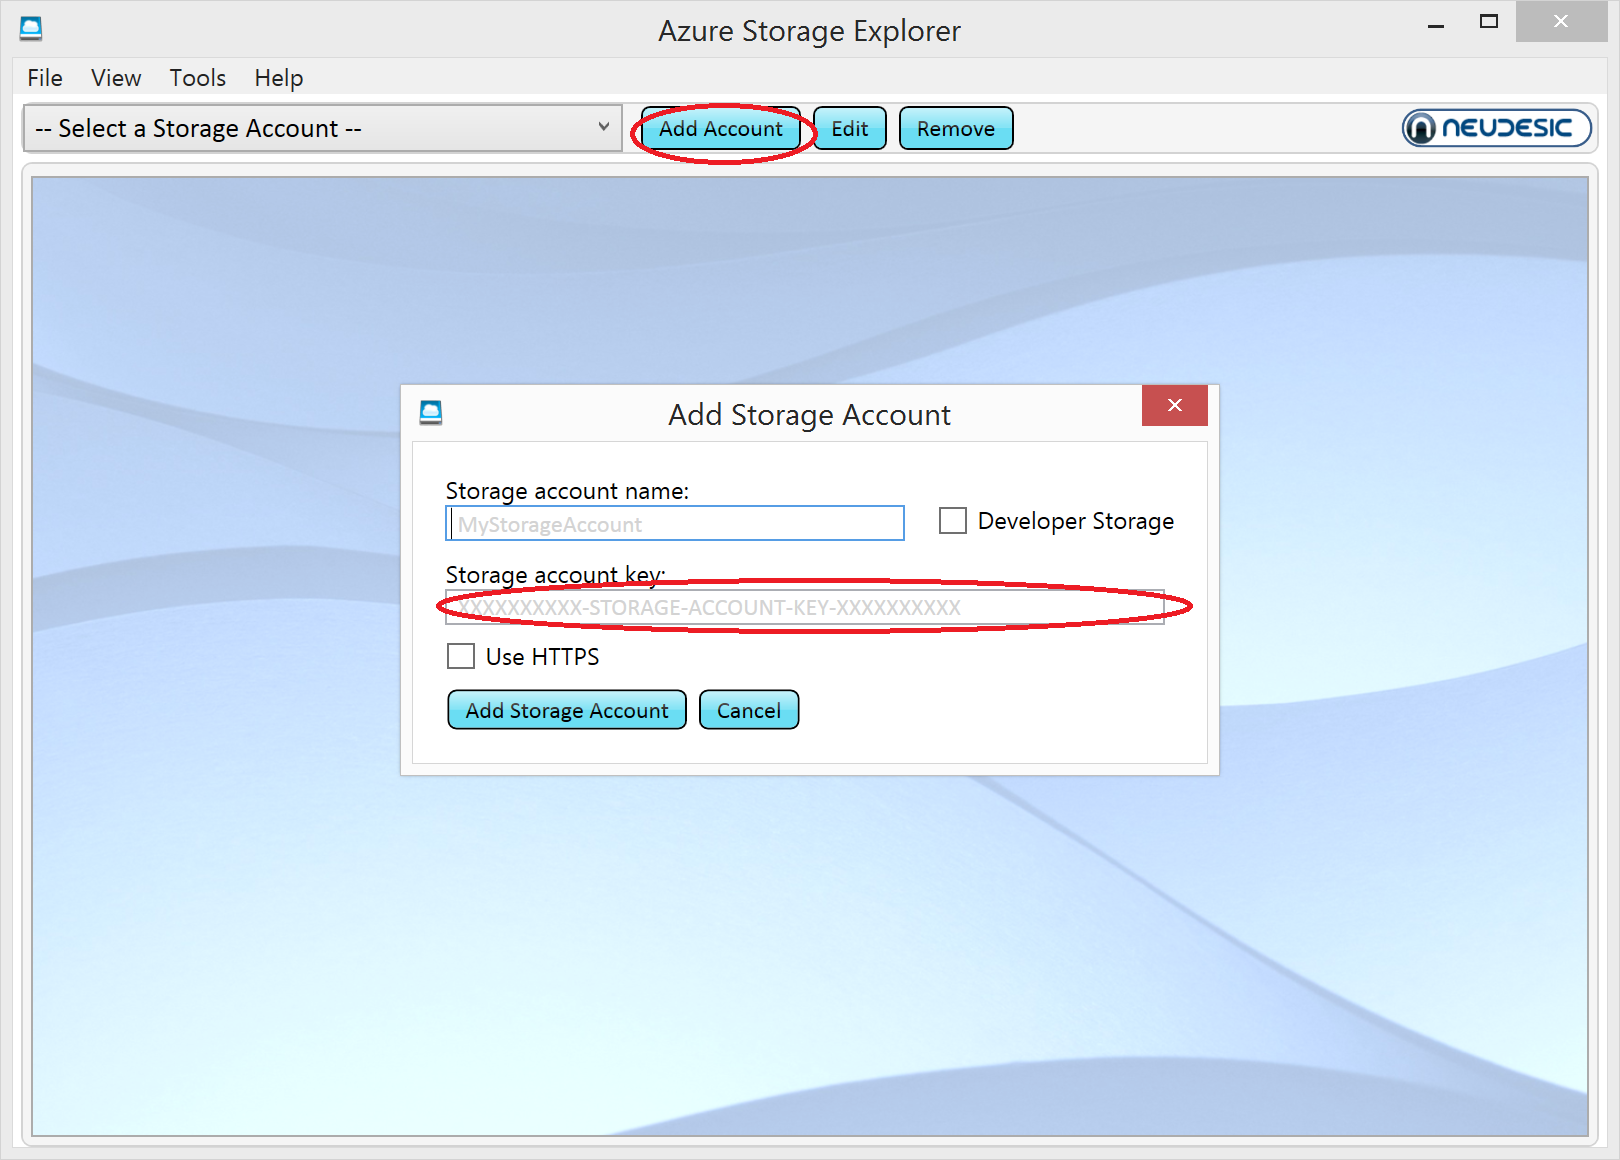Screen dimensions: 1620x1160
Task: Enable the Developer Storage checkbox
Action: pyautogui.click(x=953, y=521)
